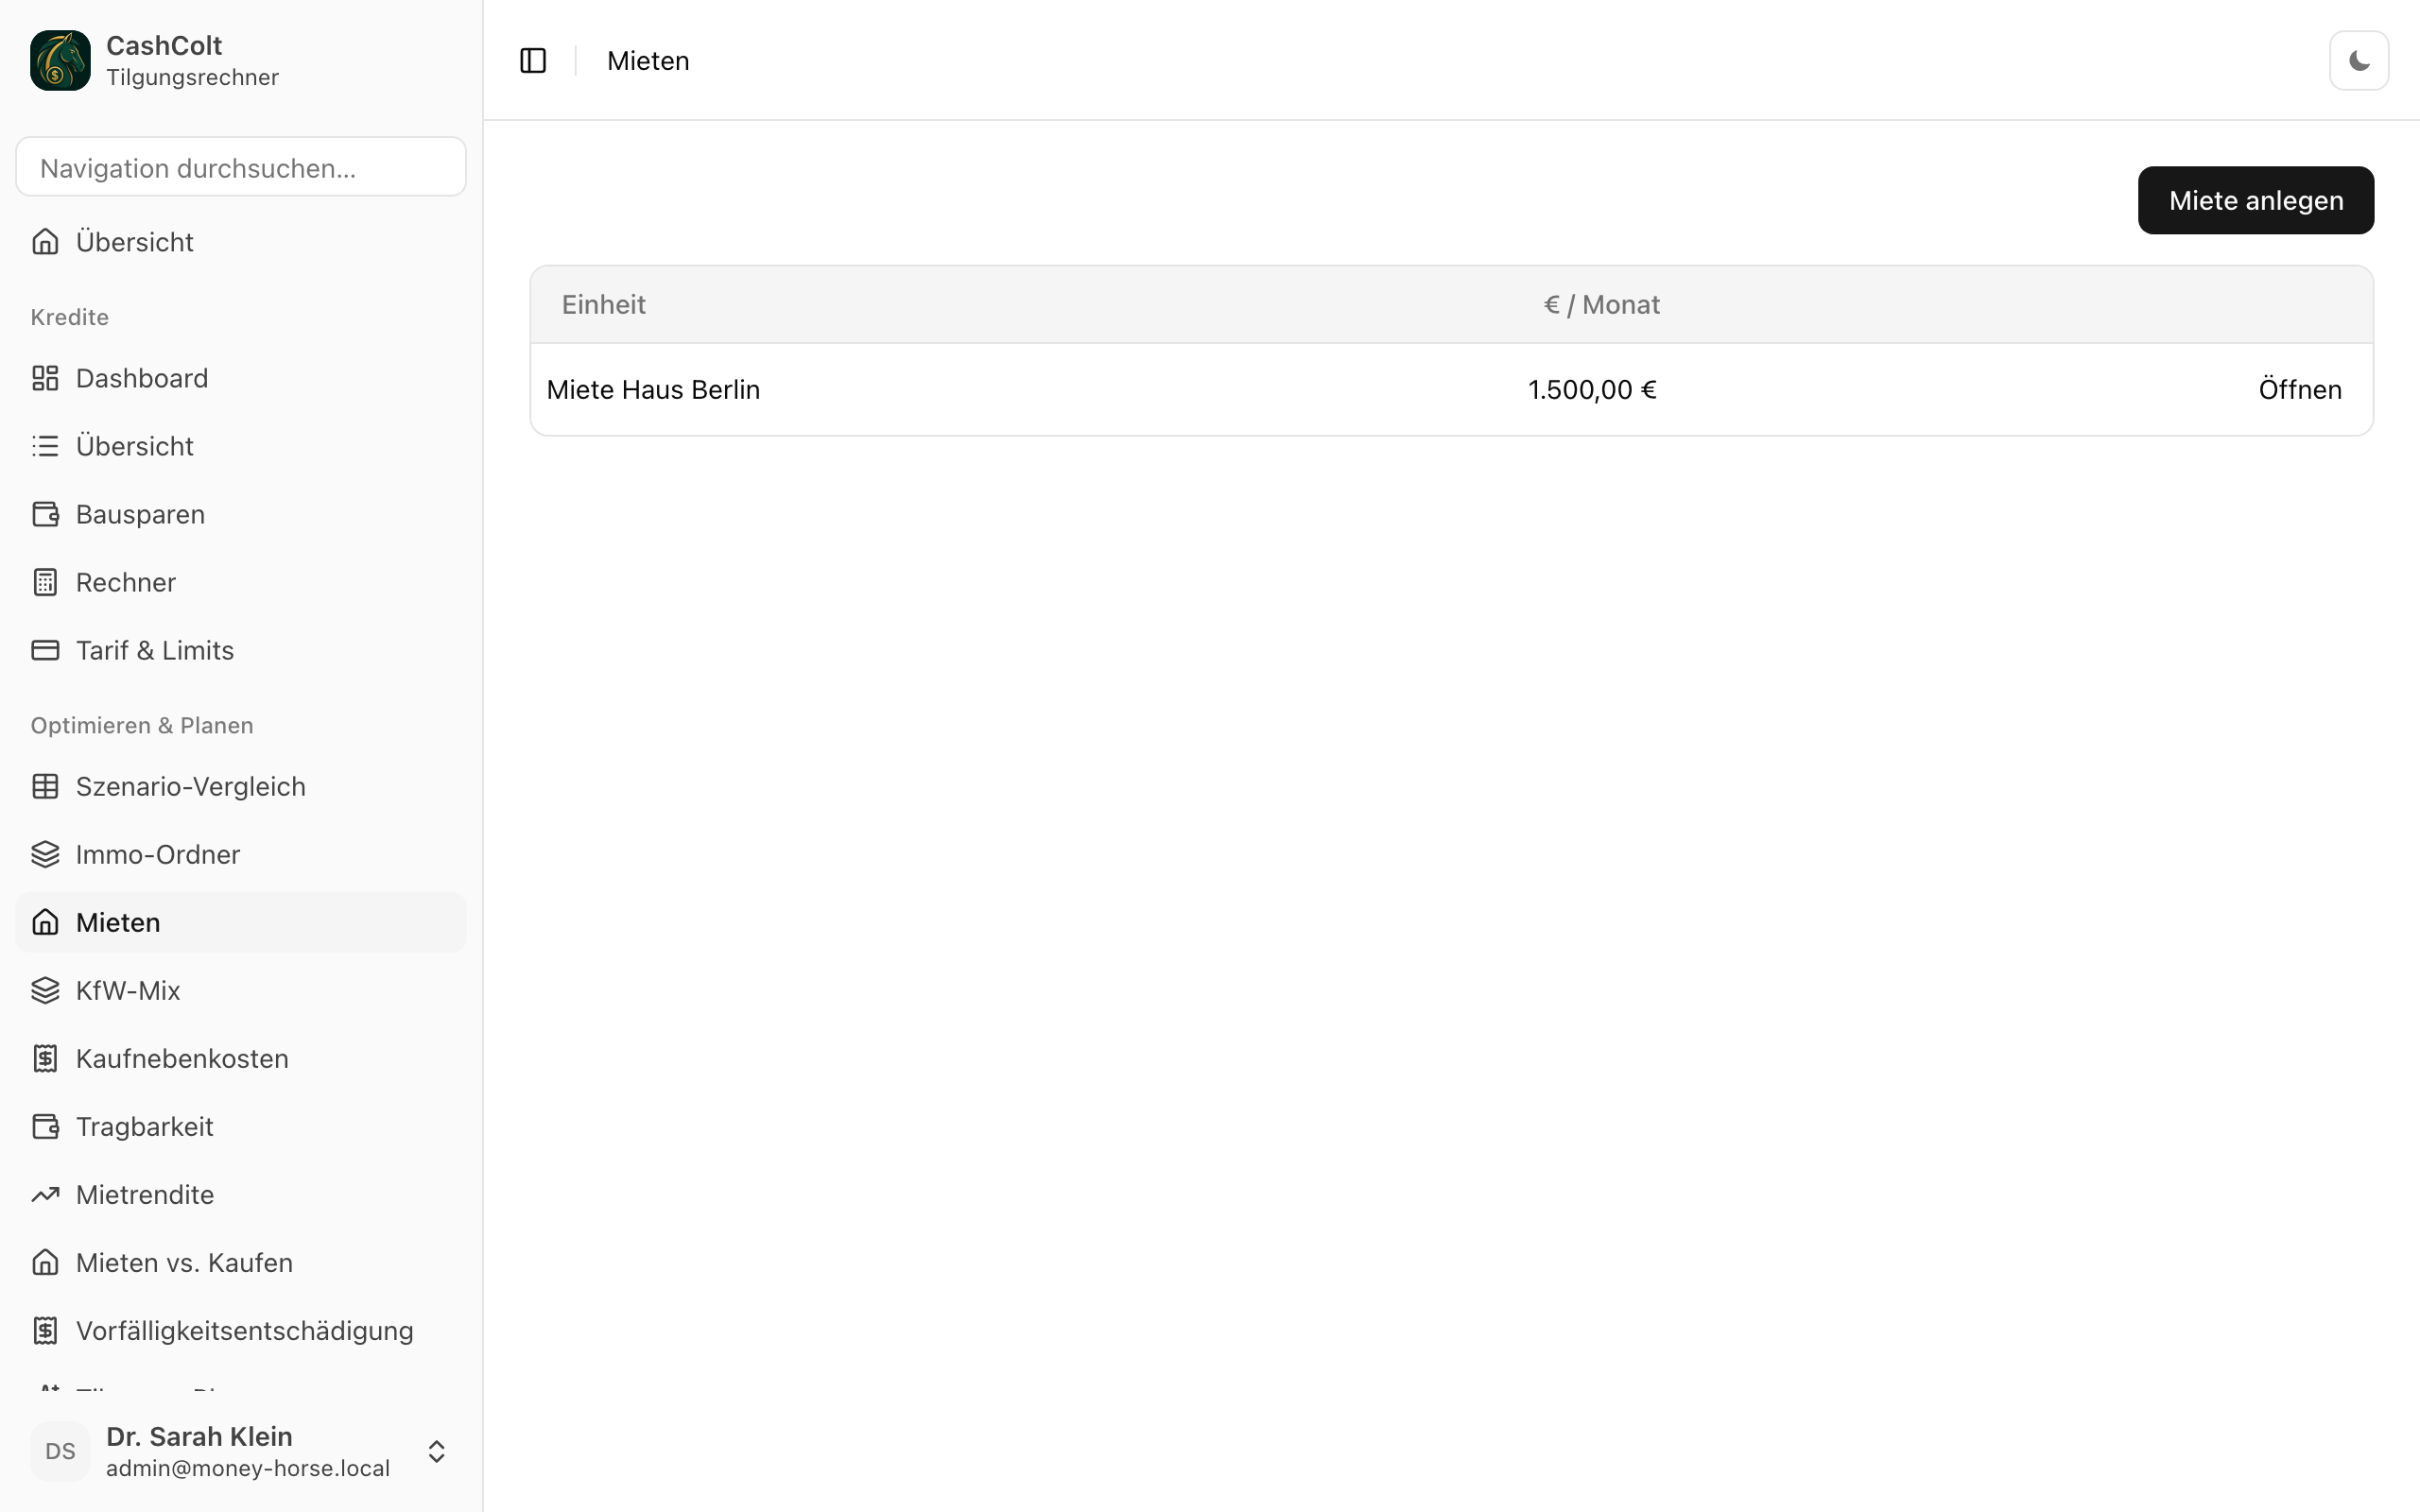Go to Mieten vs. Kaufen page
Viewport: 2420px width, 1512px height.
(x=241, y=1262)
